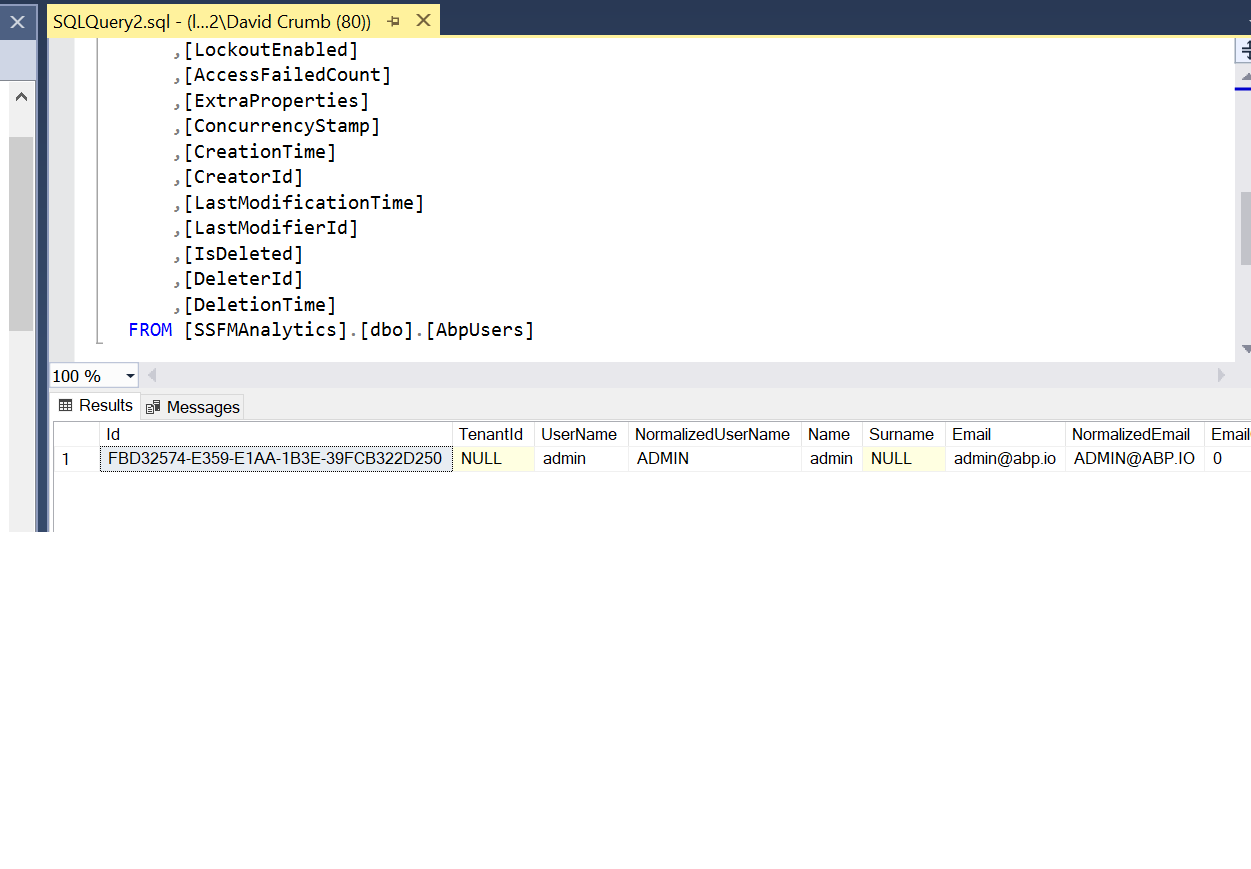Click the NormalizedUserName column header

click(x=712, y=434)
